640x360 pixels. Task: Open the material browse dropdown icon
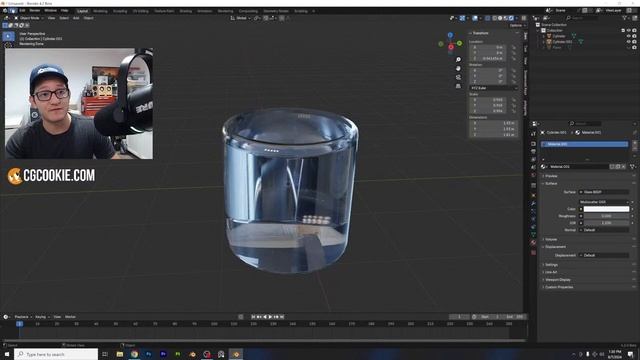(x=544, y=167)
